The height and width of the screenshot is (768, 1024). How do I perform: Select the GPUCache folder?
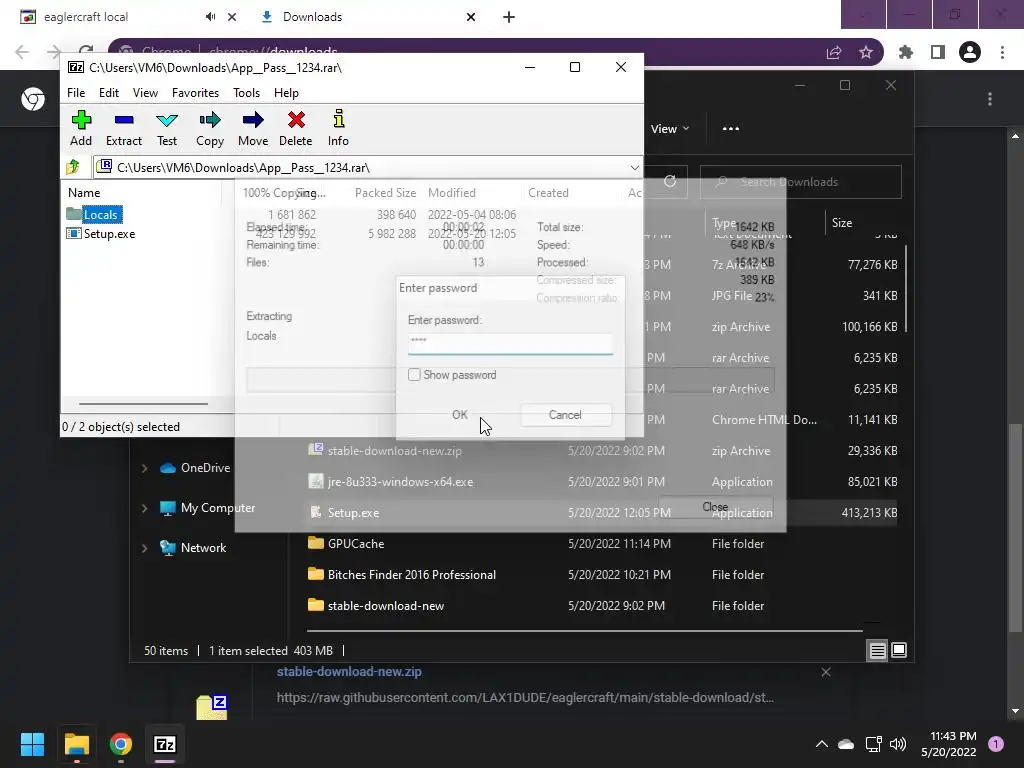pyautogui.click(x=356, y=543)
